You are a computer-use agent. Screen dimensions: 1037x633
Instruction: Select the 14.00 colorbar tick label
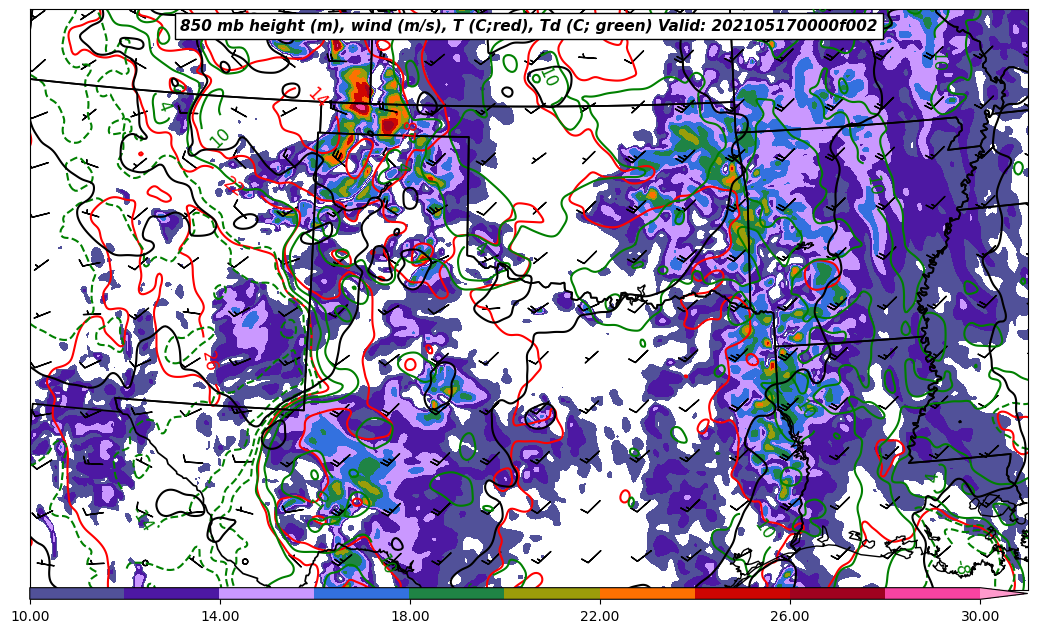(220, 616)
